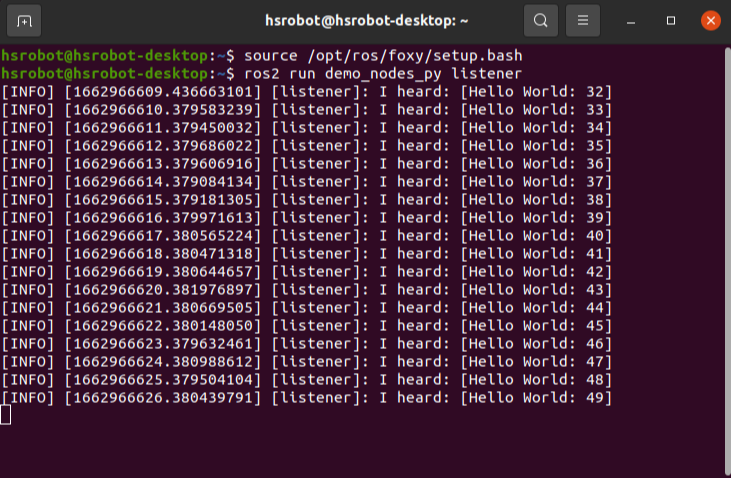731x478 pixels.
Task: Close the terminal window
Action: (710, 21)
